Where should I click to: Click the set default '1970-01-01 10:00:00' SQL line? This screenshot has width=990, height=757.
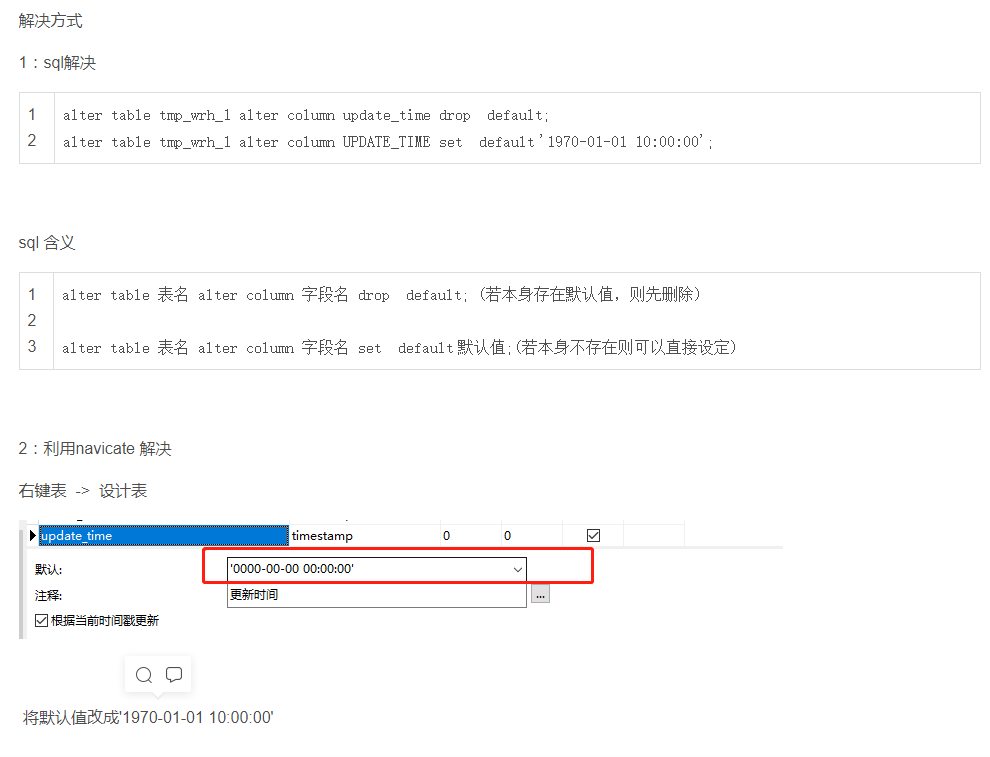click(388, 142)
